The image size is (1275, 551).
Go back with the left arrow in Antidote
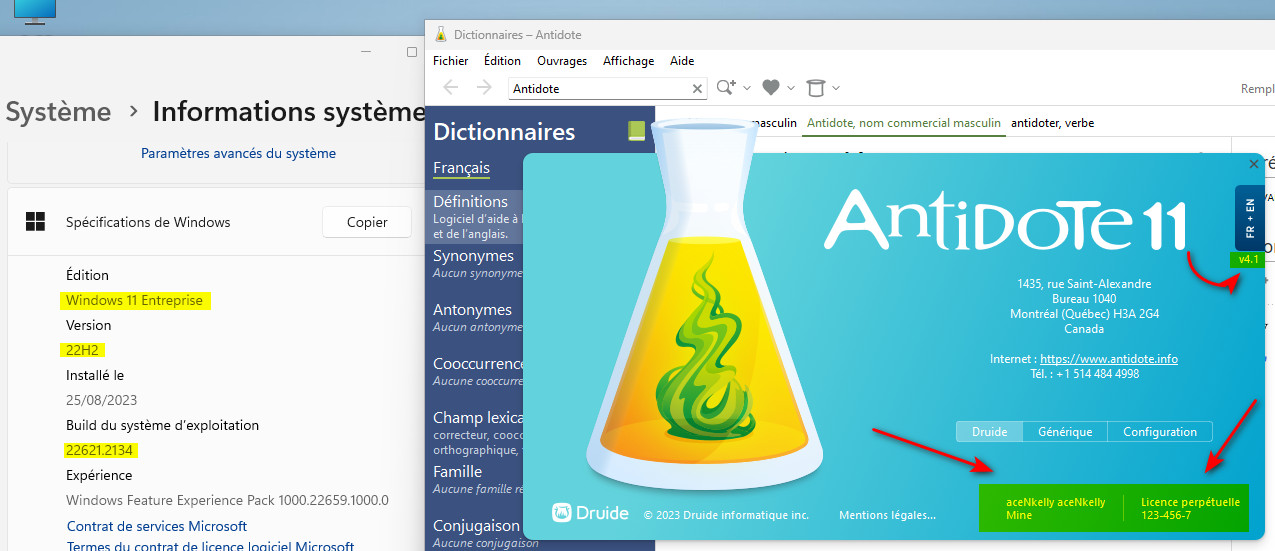click(x=450, y=88)
